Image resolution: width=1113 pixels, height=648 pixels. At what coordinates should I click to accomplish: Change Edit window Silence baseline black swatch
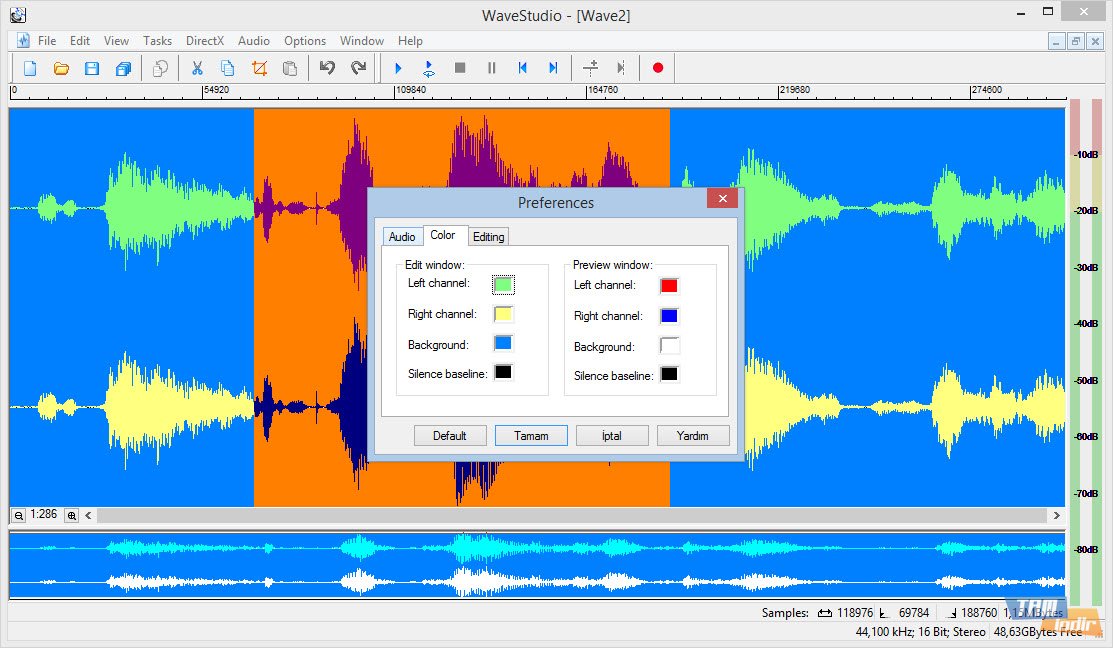coord(503,373)
